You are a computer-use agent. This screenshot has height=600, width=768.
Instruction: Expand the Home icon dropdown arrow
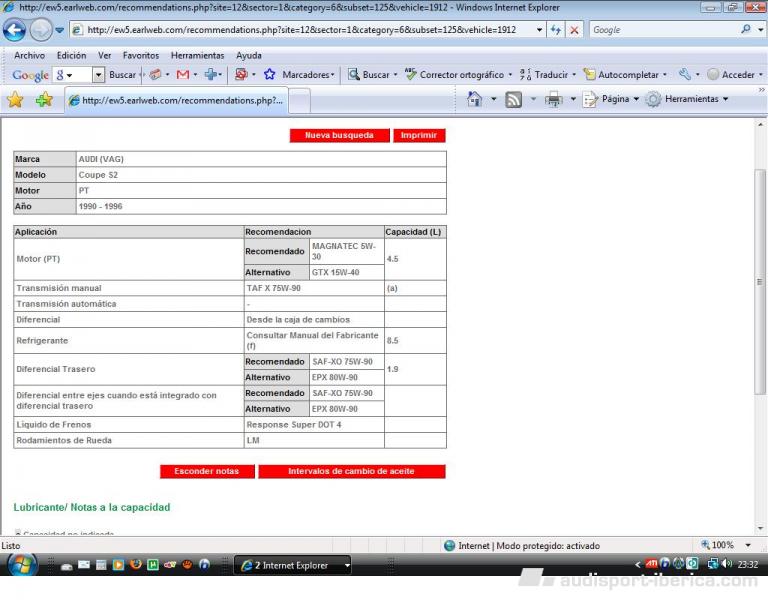[494, 99]
